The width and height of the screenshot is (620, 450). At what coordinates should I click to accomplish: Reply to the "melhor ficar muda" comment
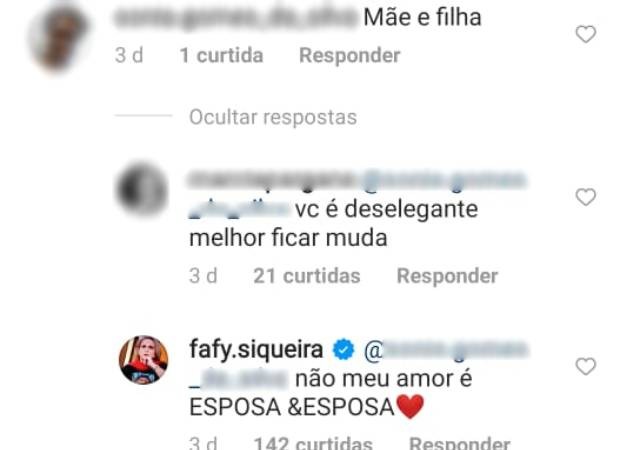click(447, 276)
